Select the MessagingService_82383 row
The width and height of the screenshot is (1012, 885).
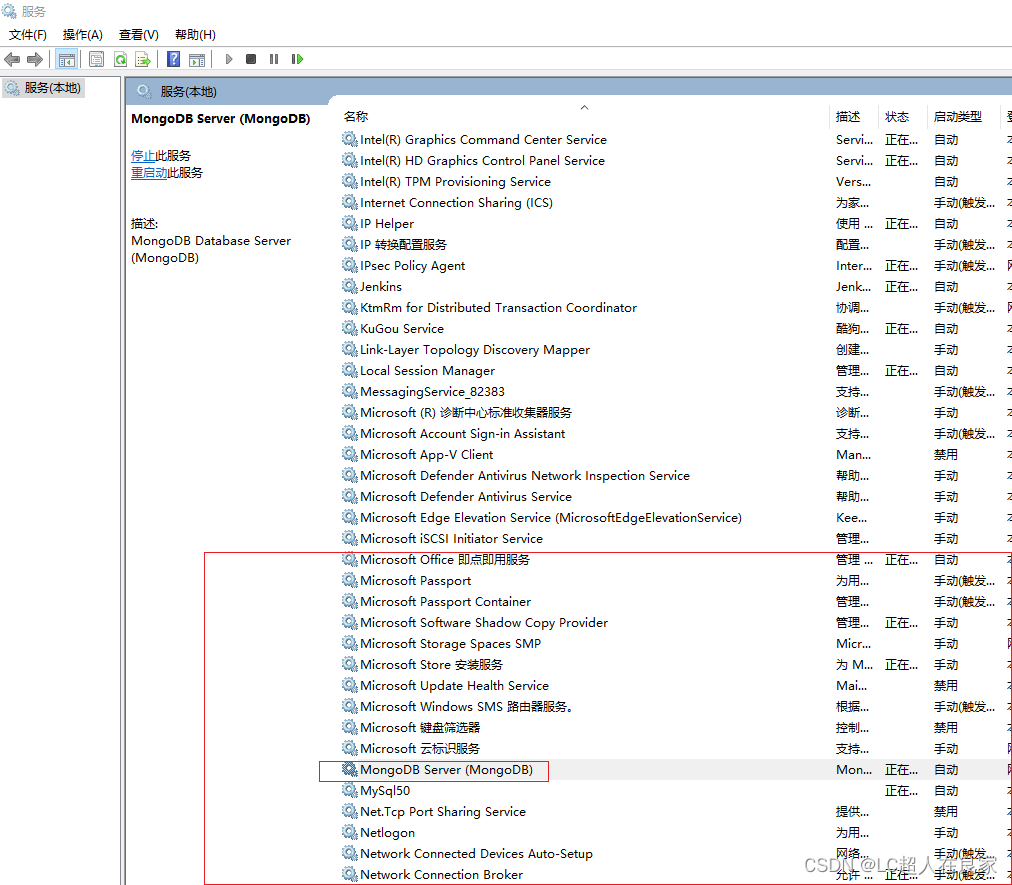(676, 392)
